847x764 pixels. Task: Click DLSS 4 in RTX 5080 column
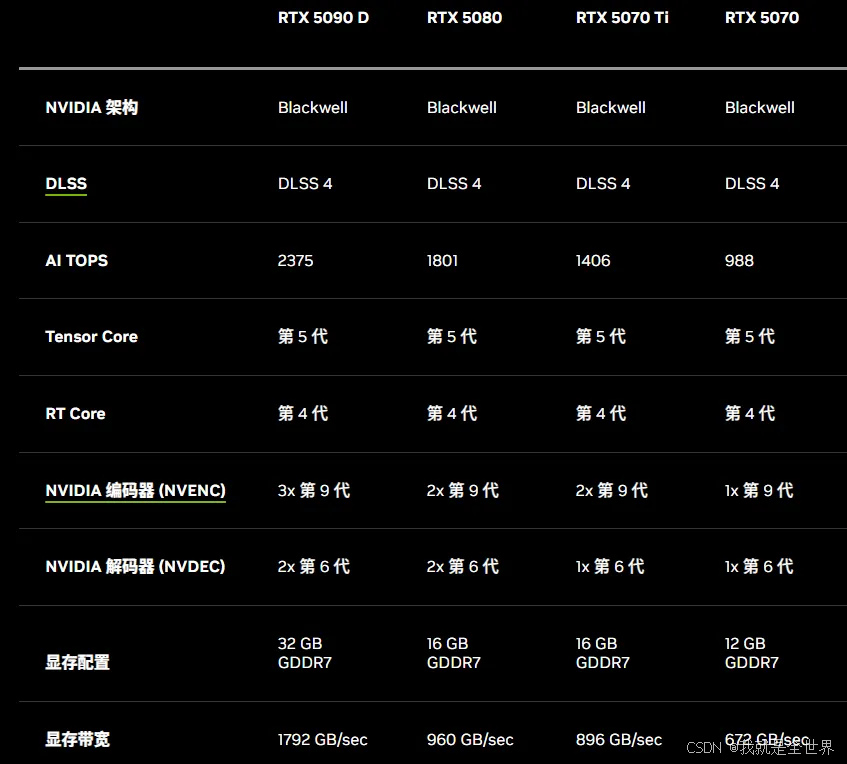(454, 184)
